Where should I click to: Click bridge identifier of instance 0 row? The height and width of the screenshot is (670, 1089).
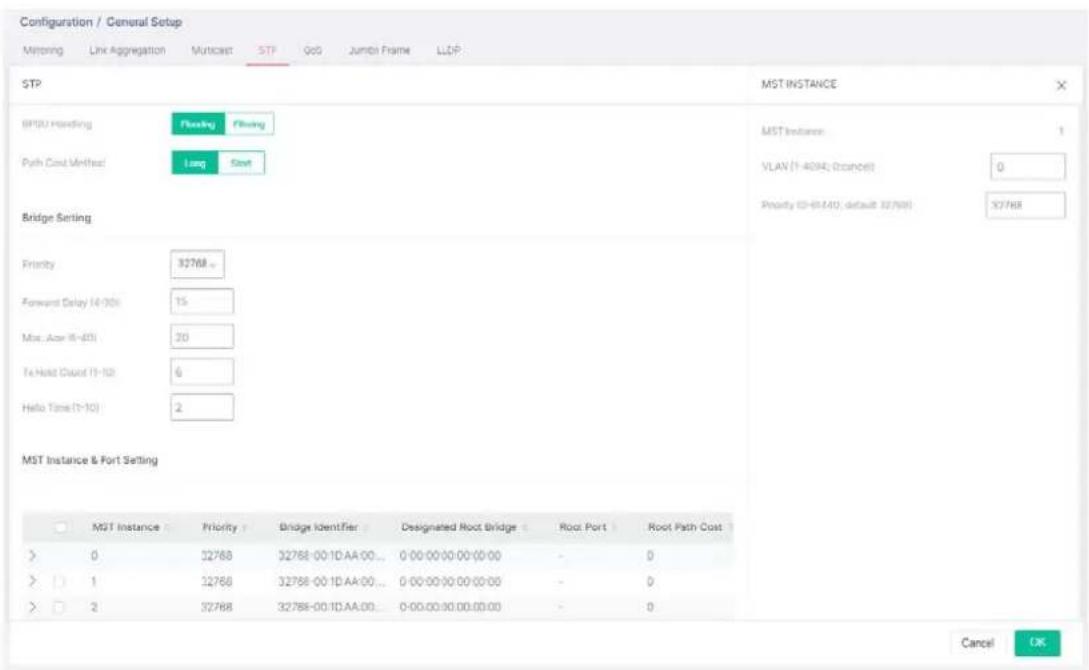(331, 555)
